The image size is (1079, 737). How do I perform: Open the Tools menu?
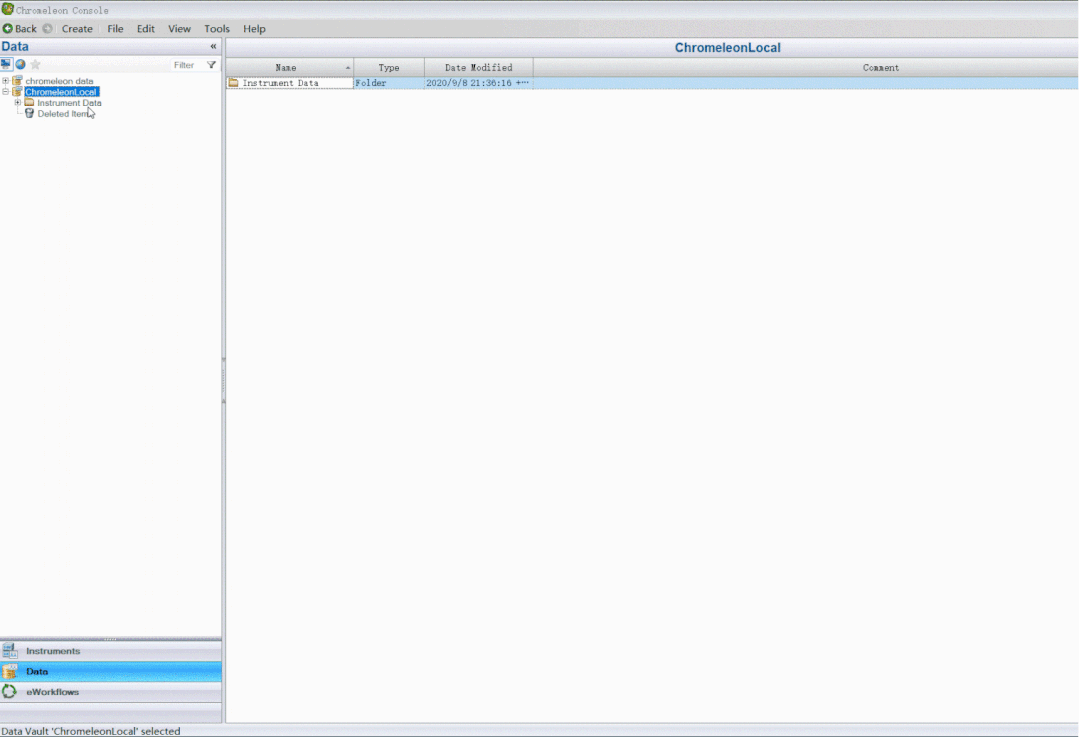tap(217, 29)
